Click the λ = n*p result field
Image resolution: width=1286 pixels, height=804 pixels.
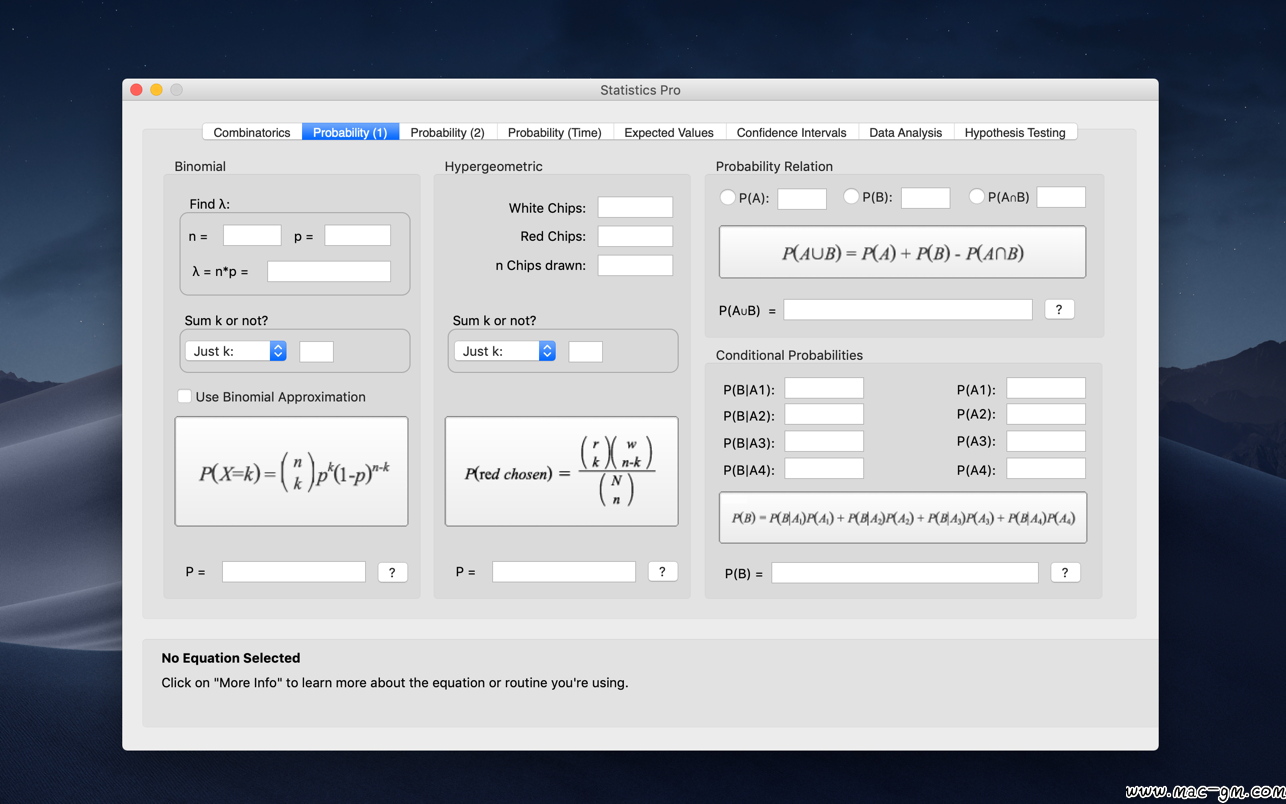pos(329,271)
